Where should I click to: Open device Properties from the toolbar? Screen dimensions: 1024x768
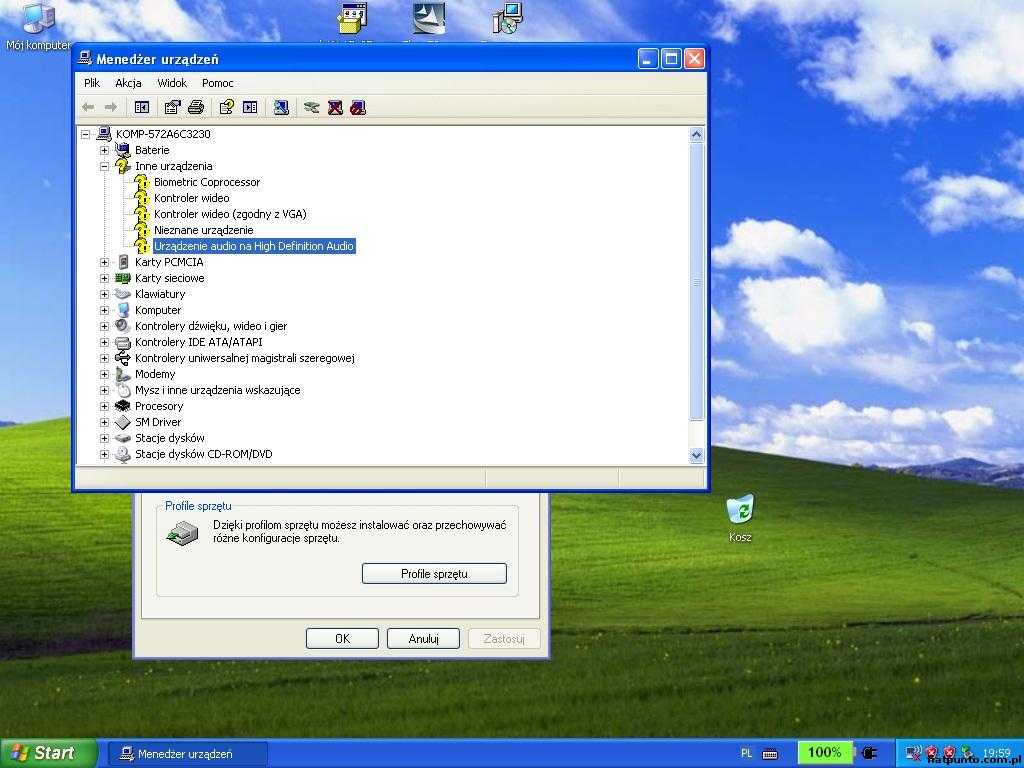(172, 107)
